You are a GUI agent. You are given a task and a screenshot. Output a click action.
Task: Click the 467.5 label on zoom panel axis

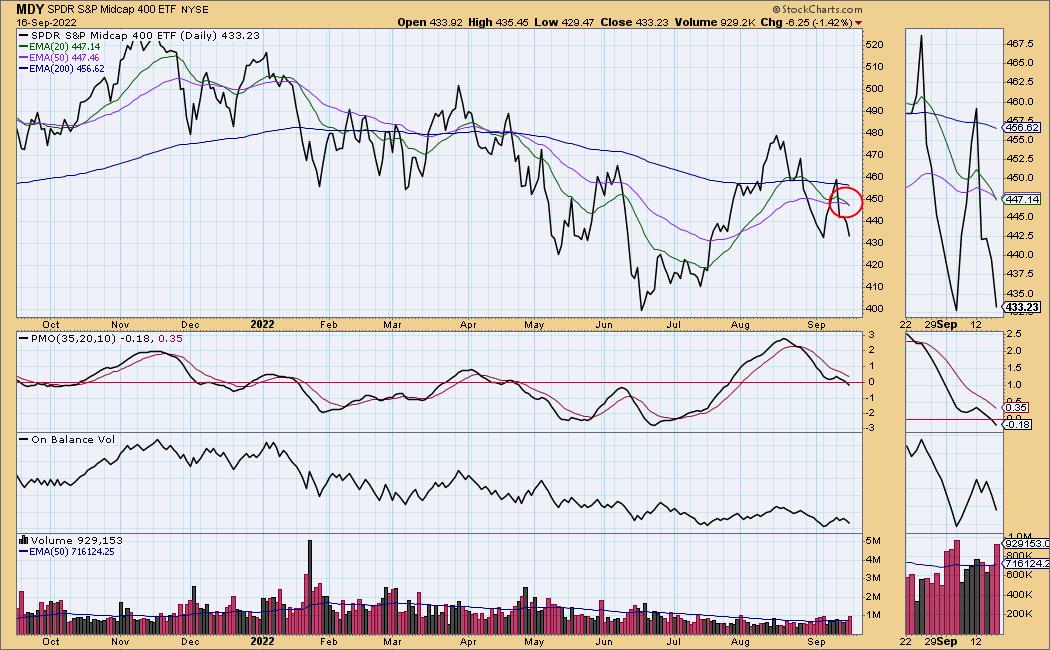(1019, 44)
